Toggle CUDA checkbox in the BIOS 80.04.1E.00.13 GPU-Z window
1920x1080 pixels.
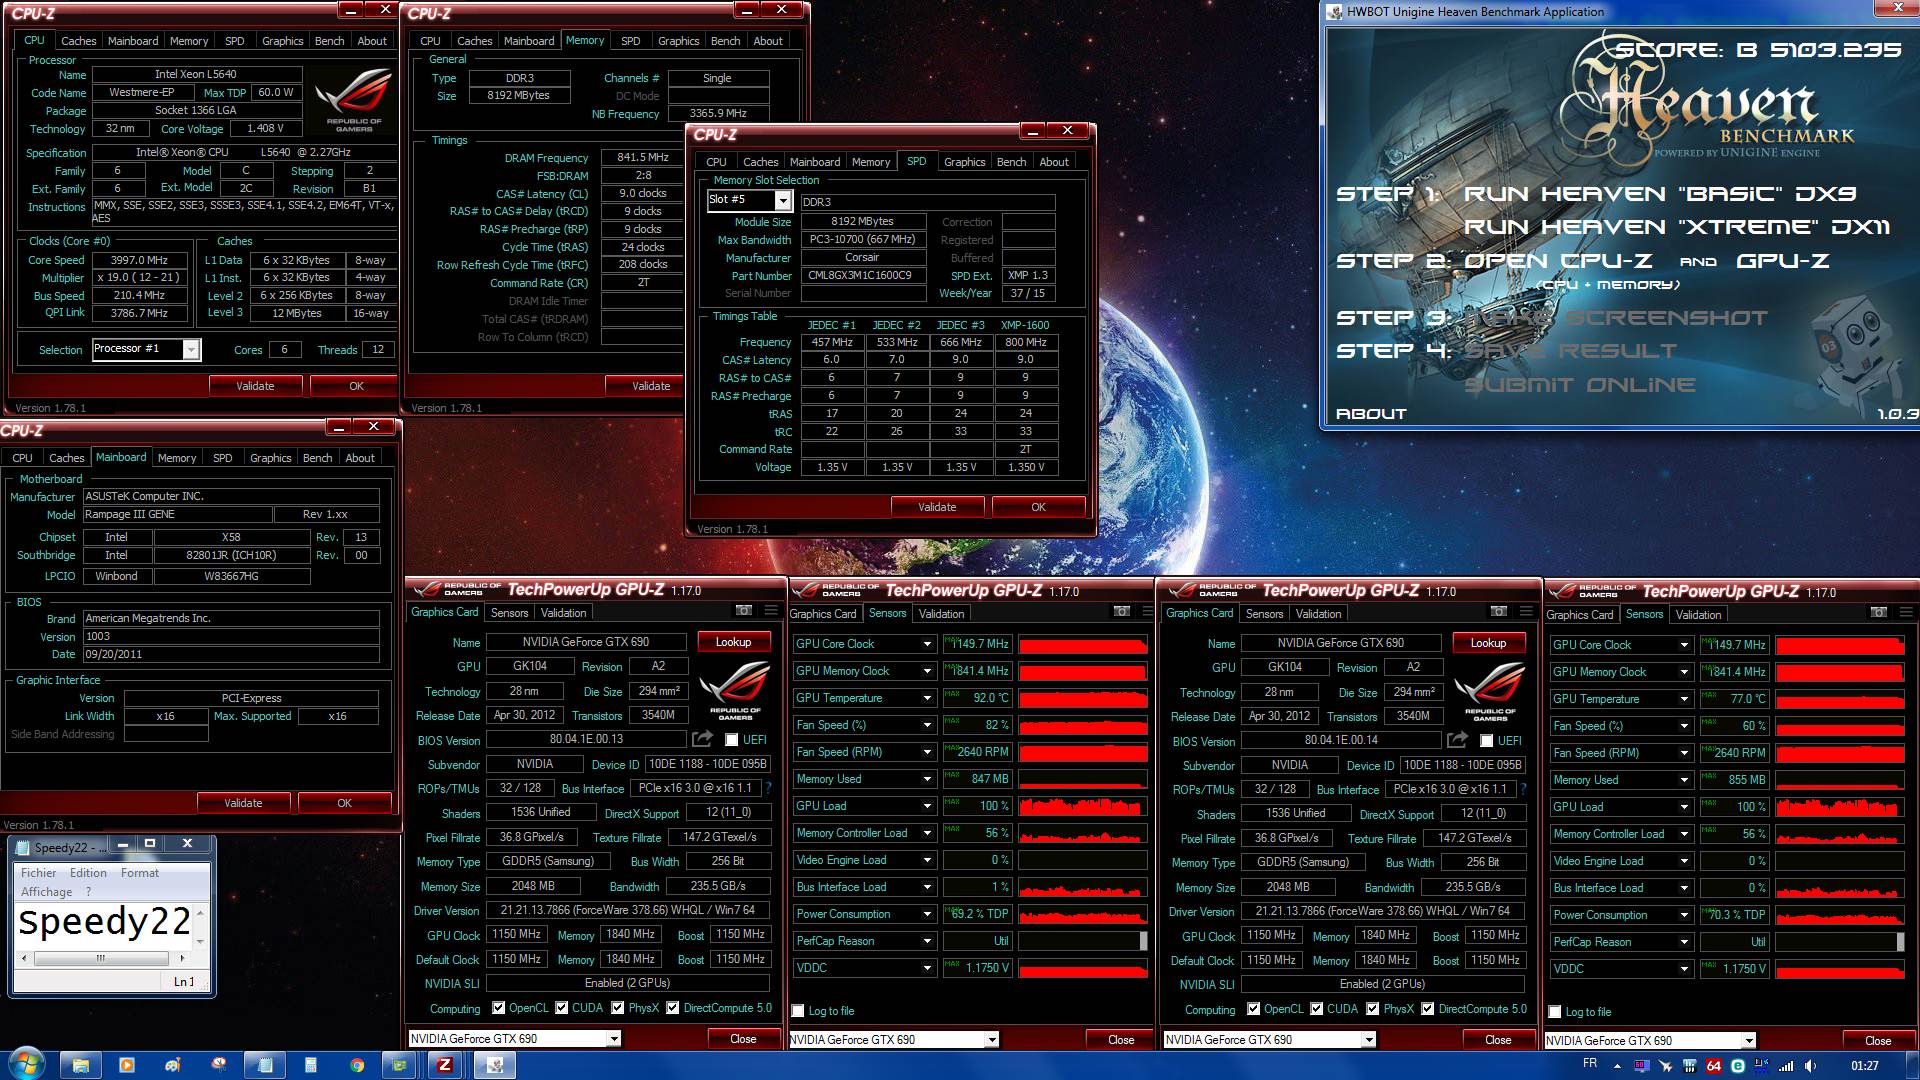click(x=561, y=1008)
